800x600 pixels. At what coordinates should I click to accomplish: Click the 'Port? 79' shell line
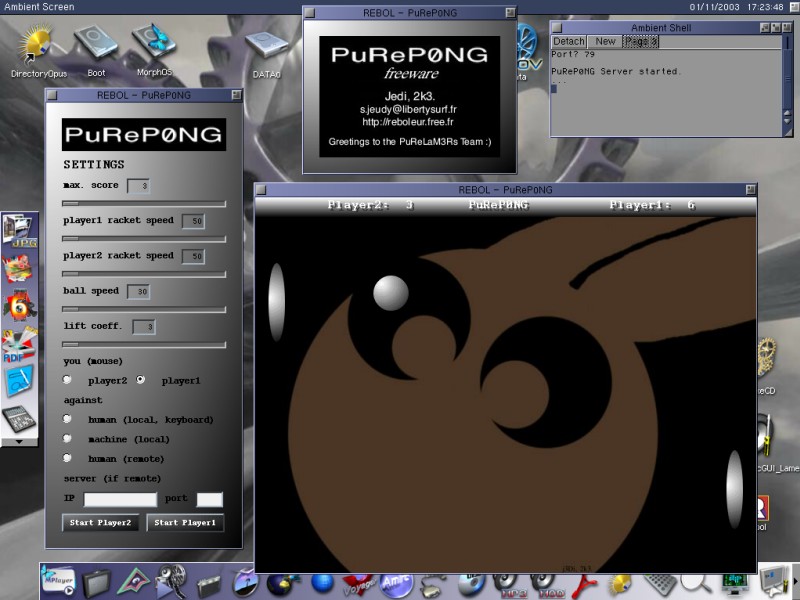pyautogui.click(x=573, y=54)
